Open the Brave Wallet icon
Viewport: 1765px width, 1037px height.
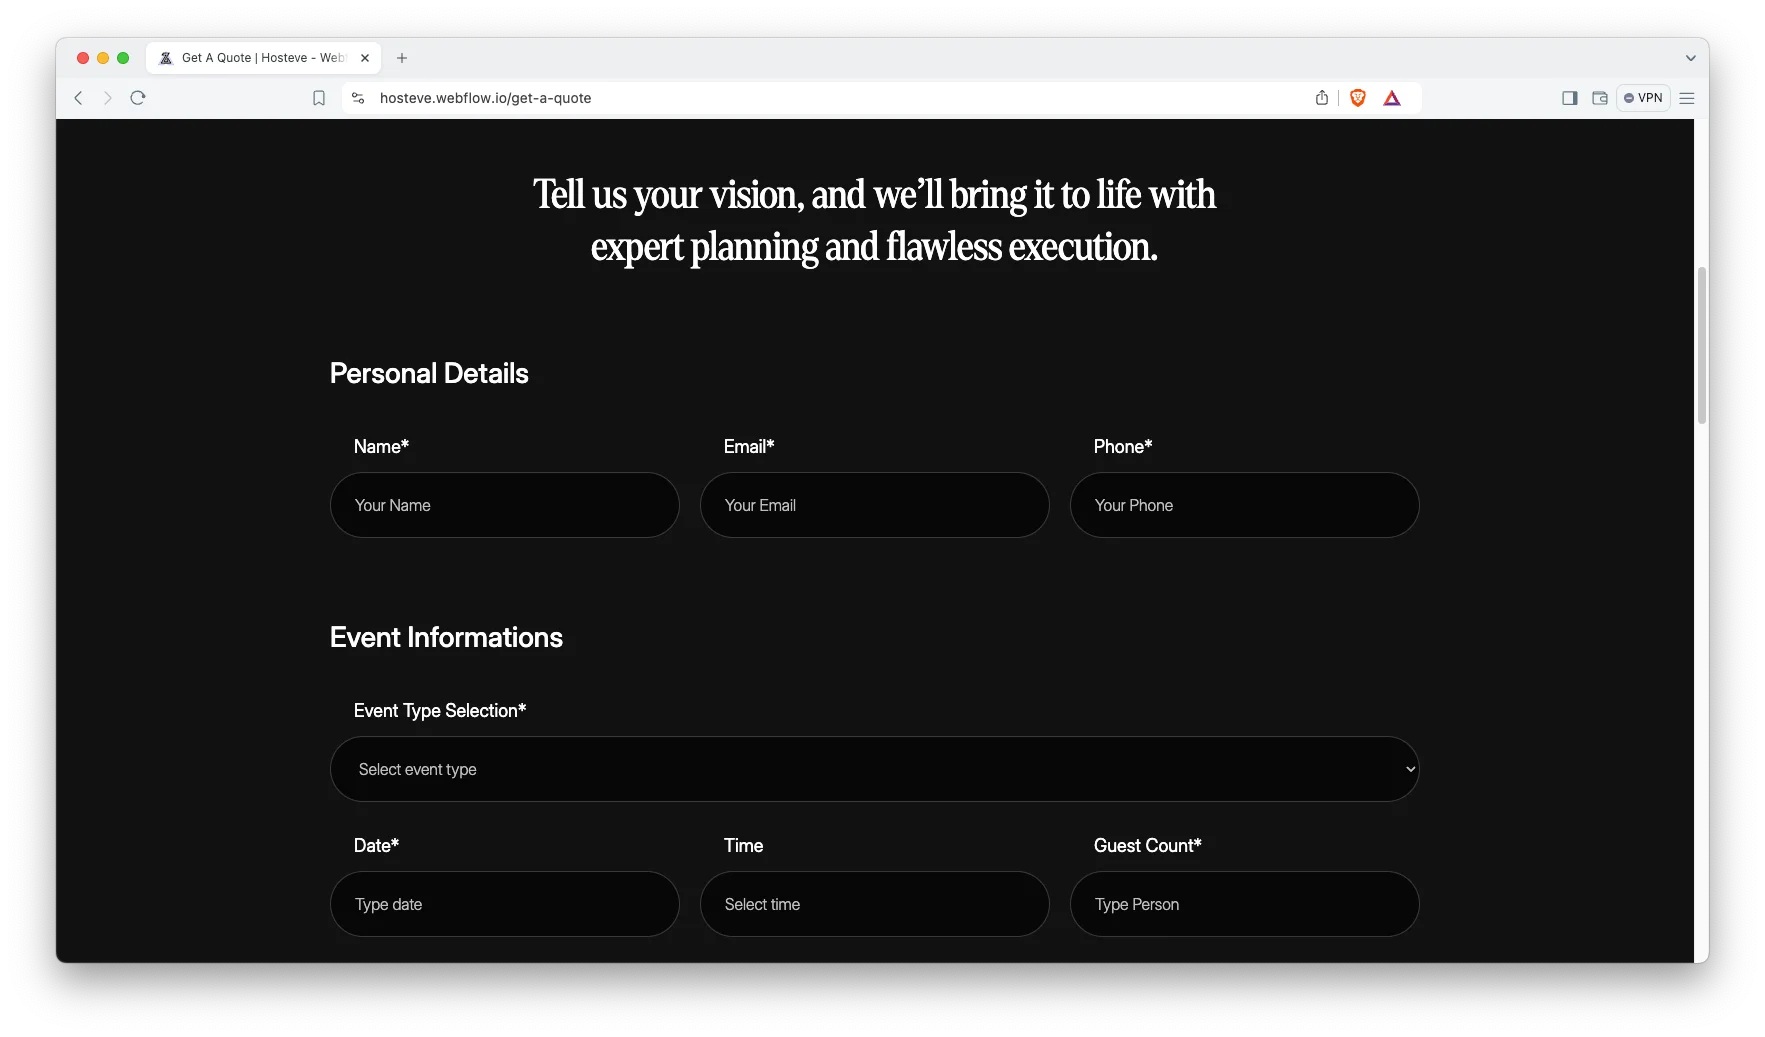(x=1600, y=98)
